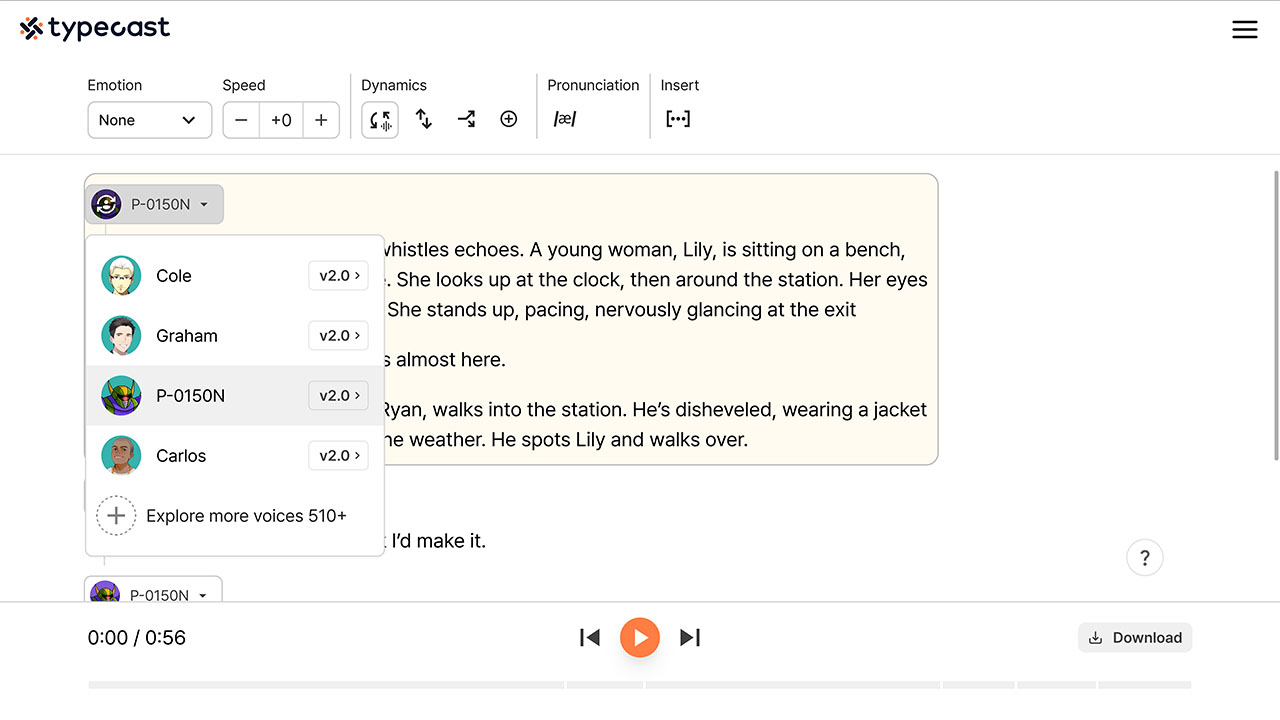Download the generated audio
Screen dimensions: 1280x720
(1134, 637)
